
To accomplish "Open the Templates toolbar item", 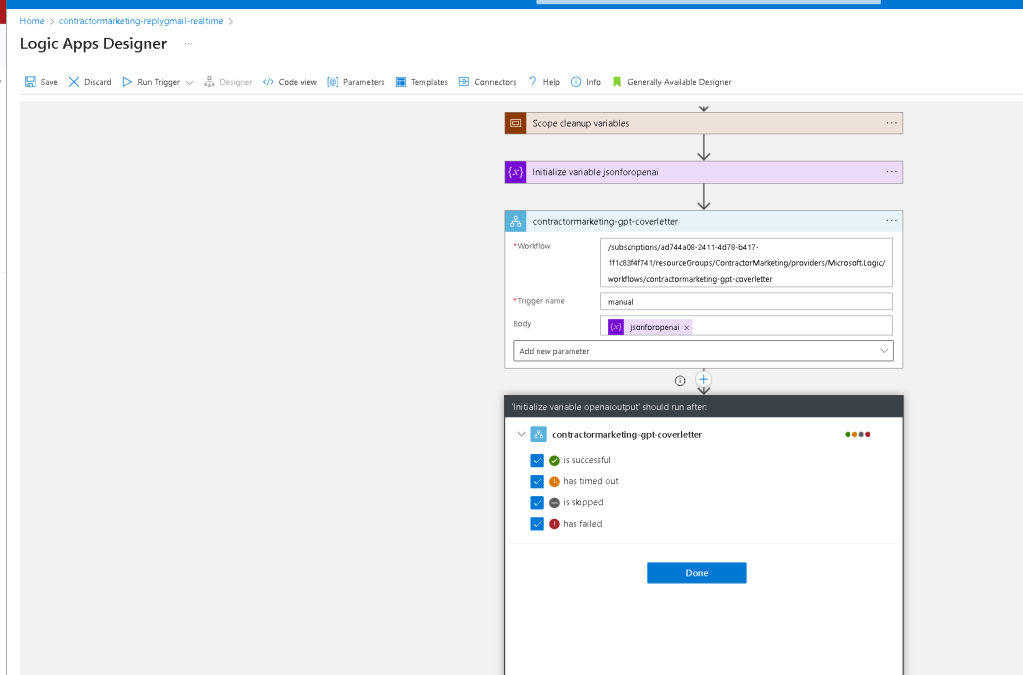I will pyautogui.click(x=421, y=82).
